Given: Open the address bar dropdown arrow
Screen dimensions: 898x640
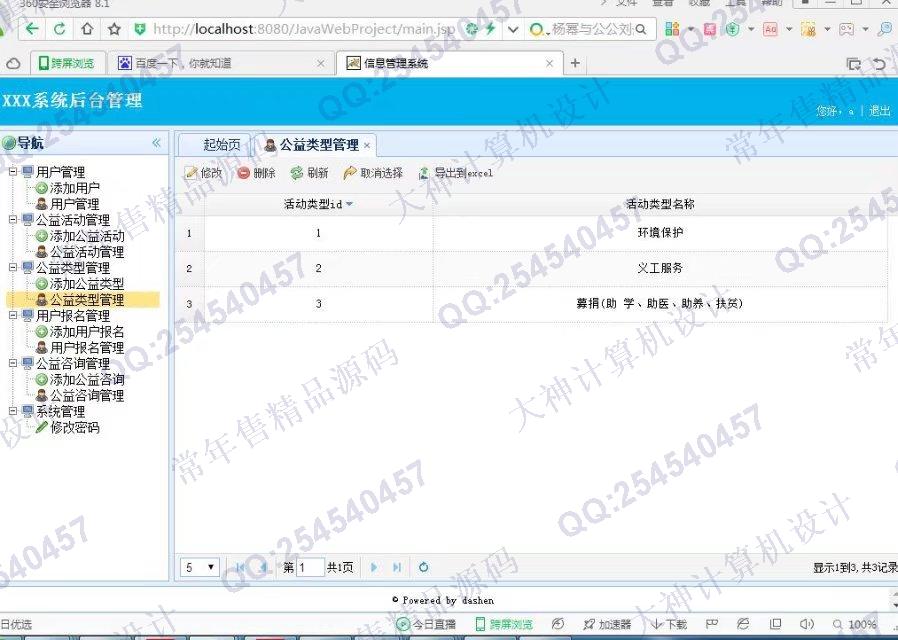Looking at the screenshot, I should click(513, 29).
